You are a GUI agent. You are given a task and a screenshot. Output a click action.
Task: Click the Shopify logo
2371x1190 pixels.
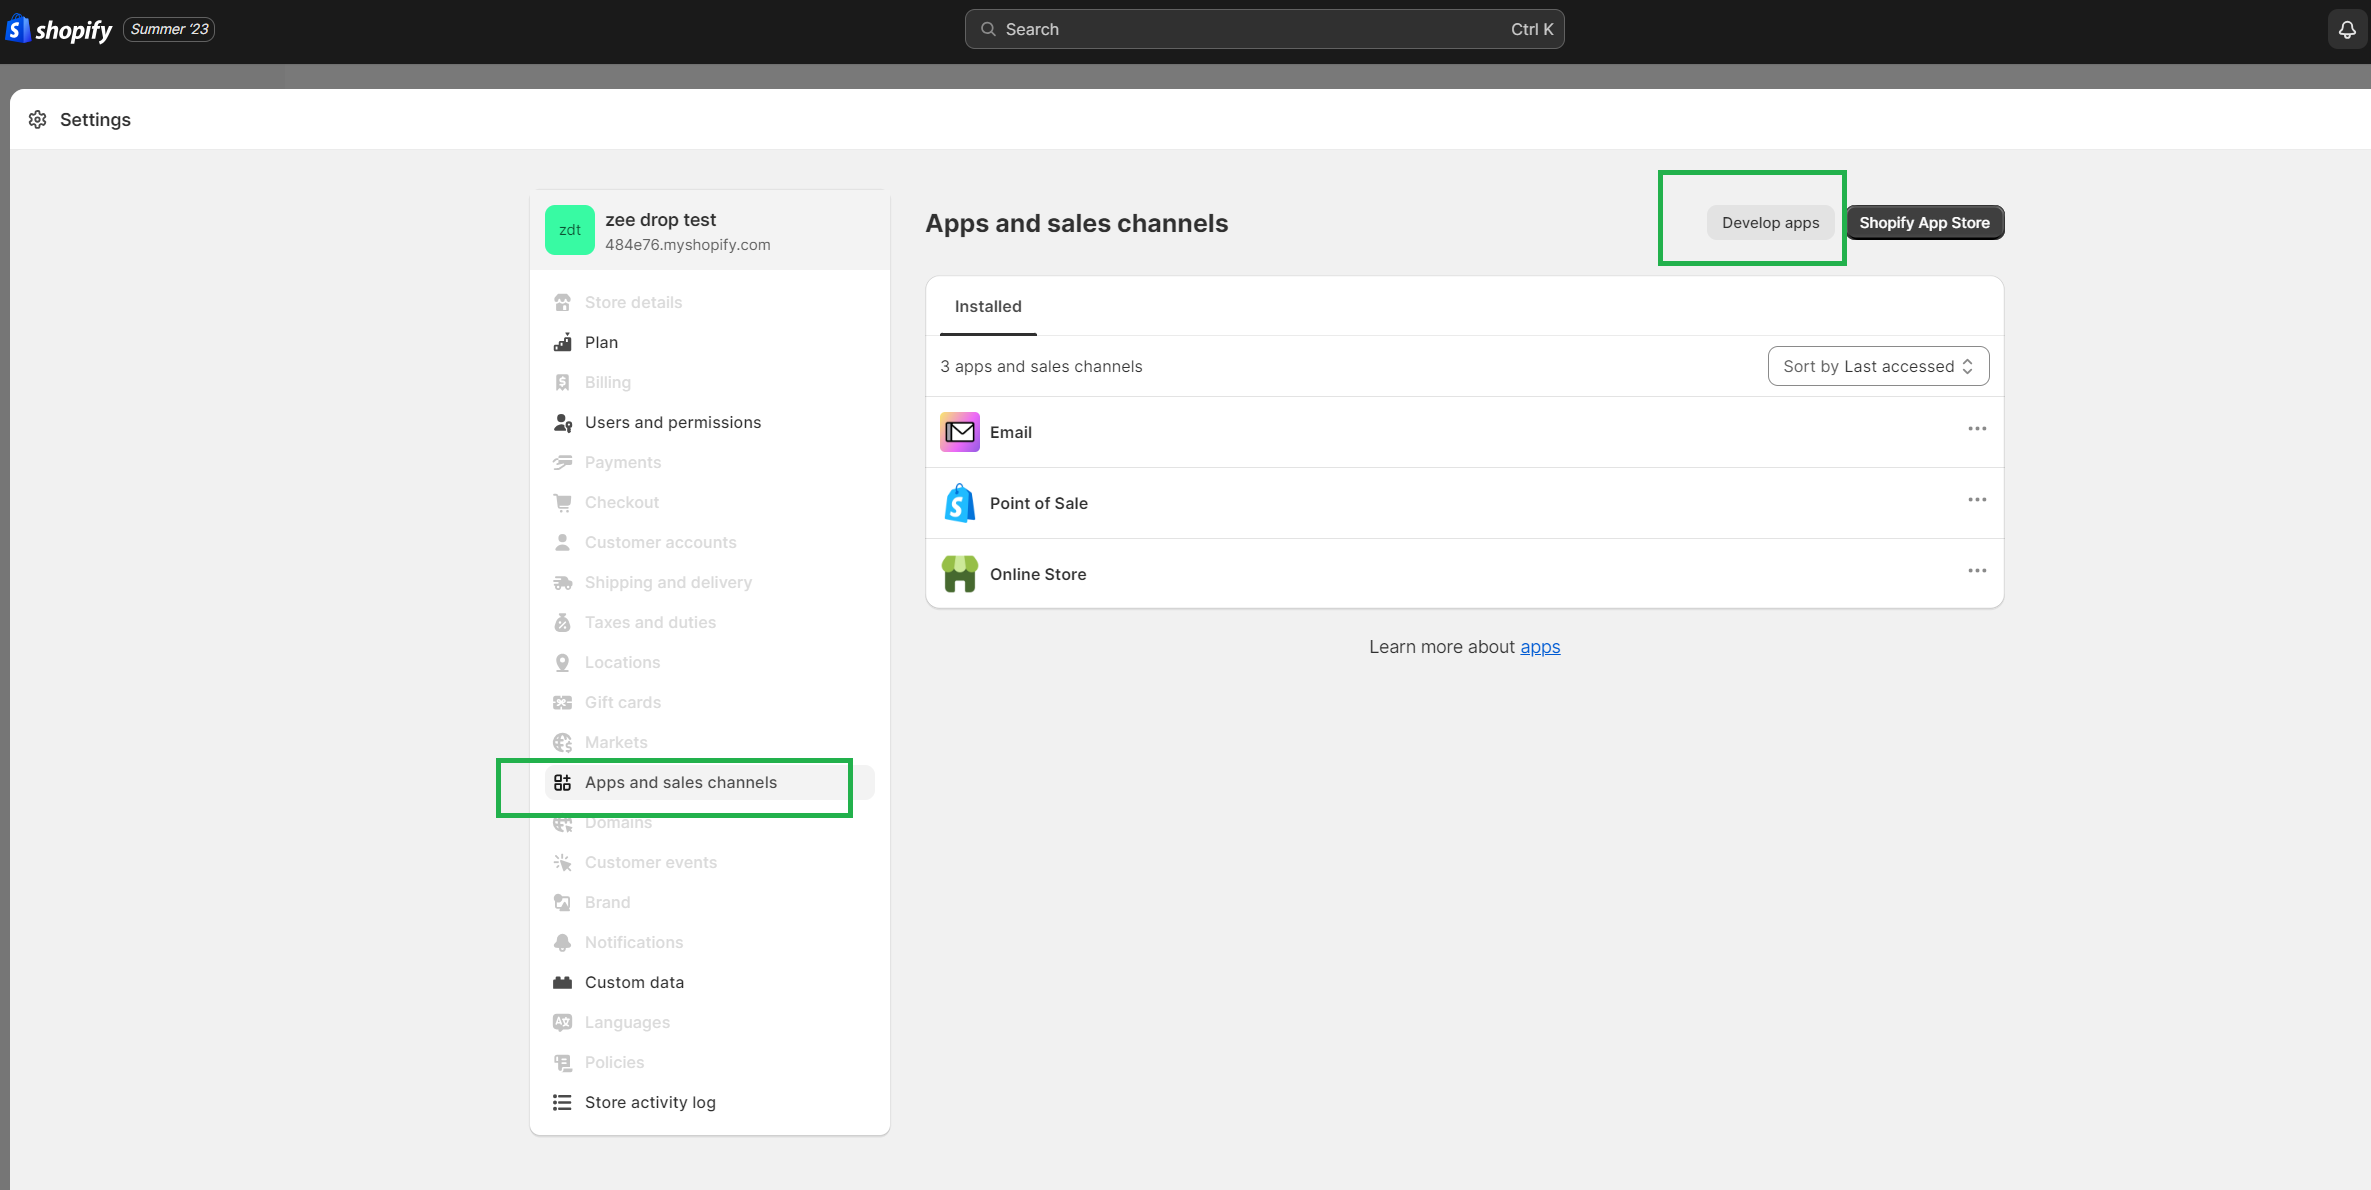59,30
